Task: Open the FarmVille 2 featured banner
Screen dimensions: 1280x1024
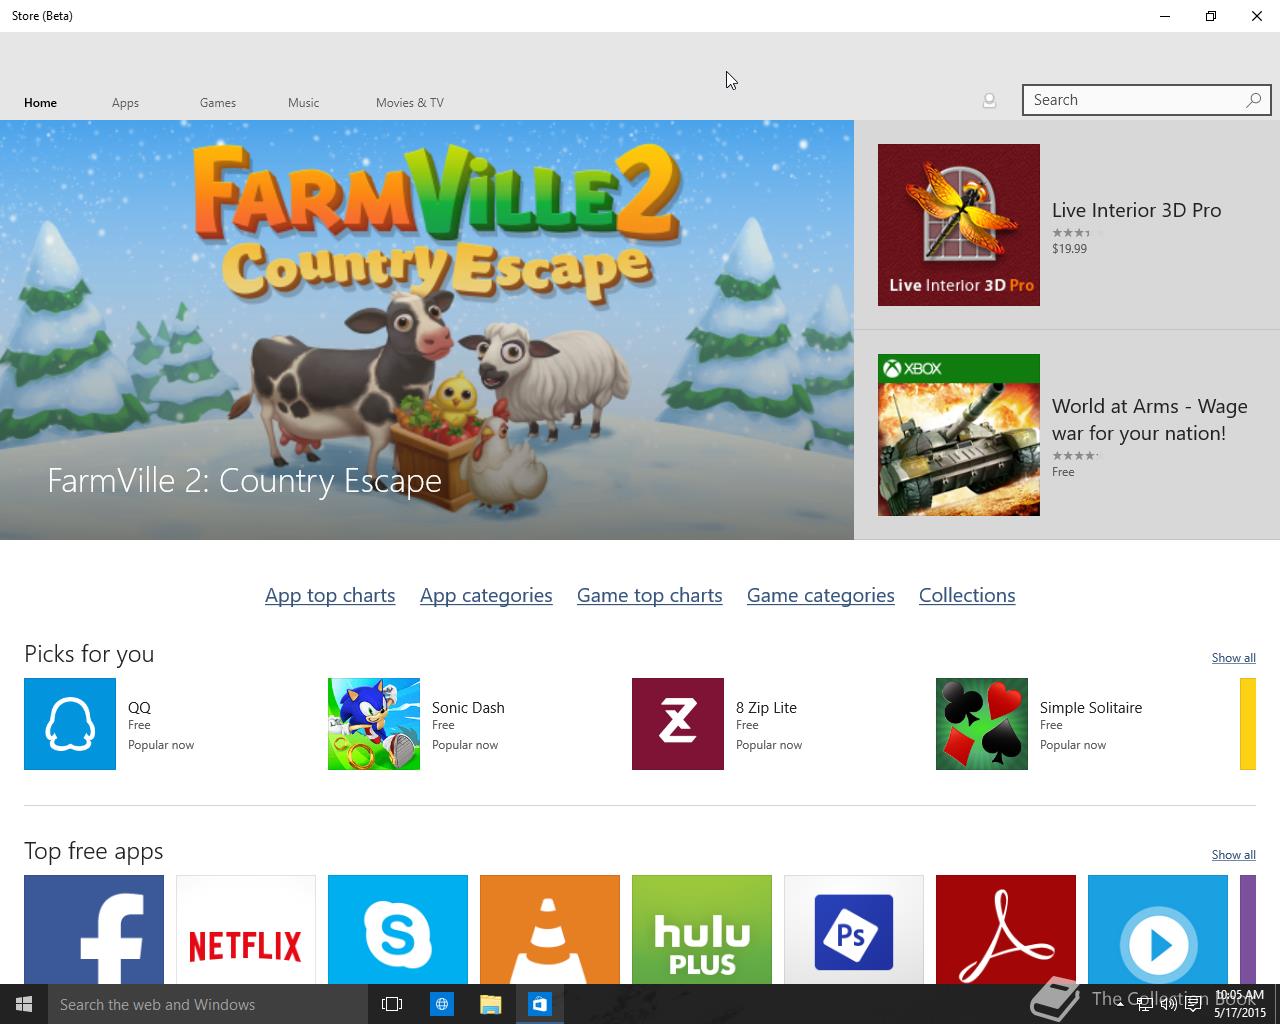Action: tap(427, 330)
